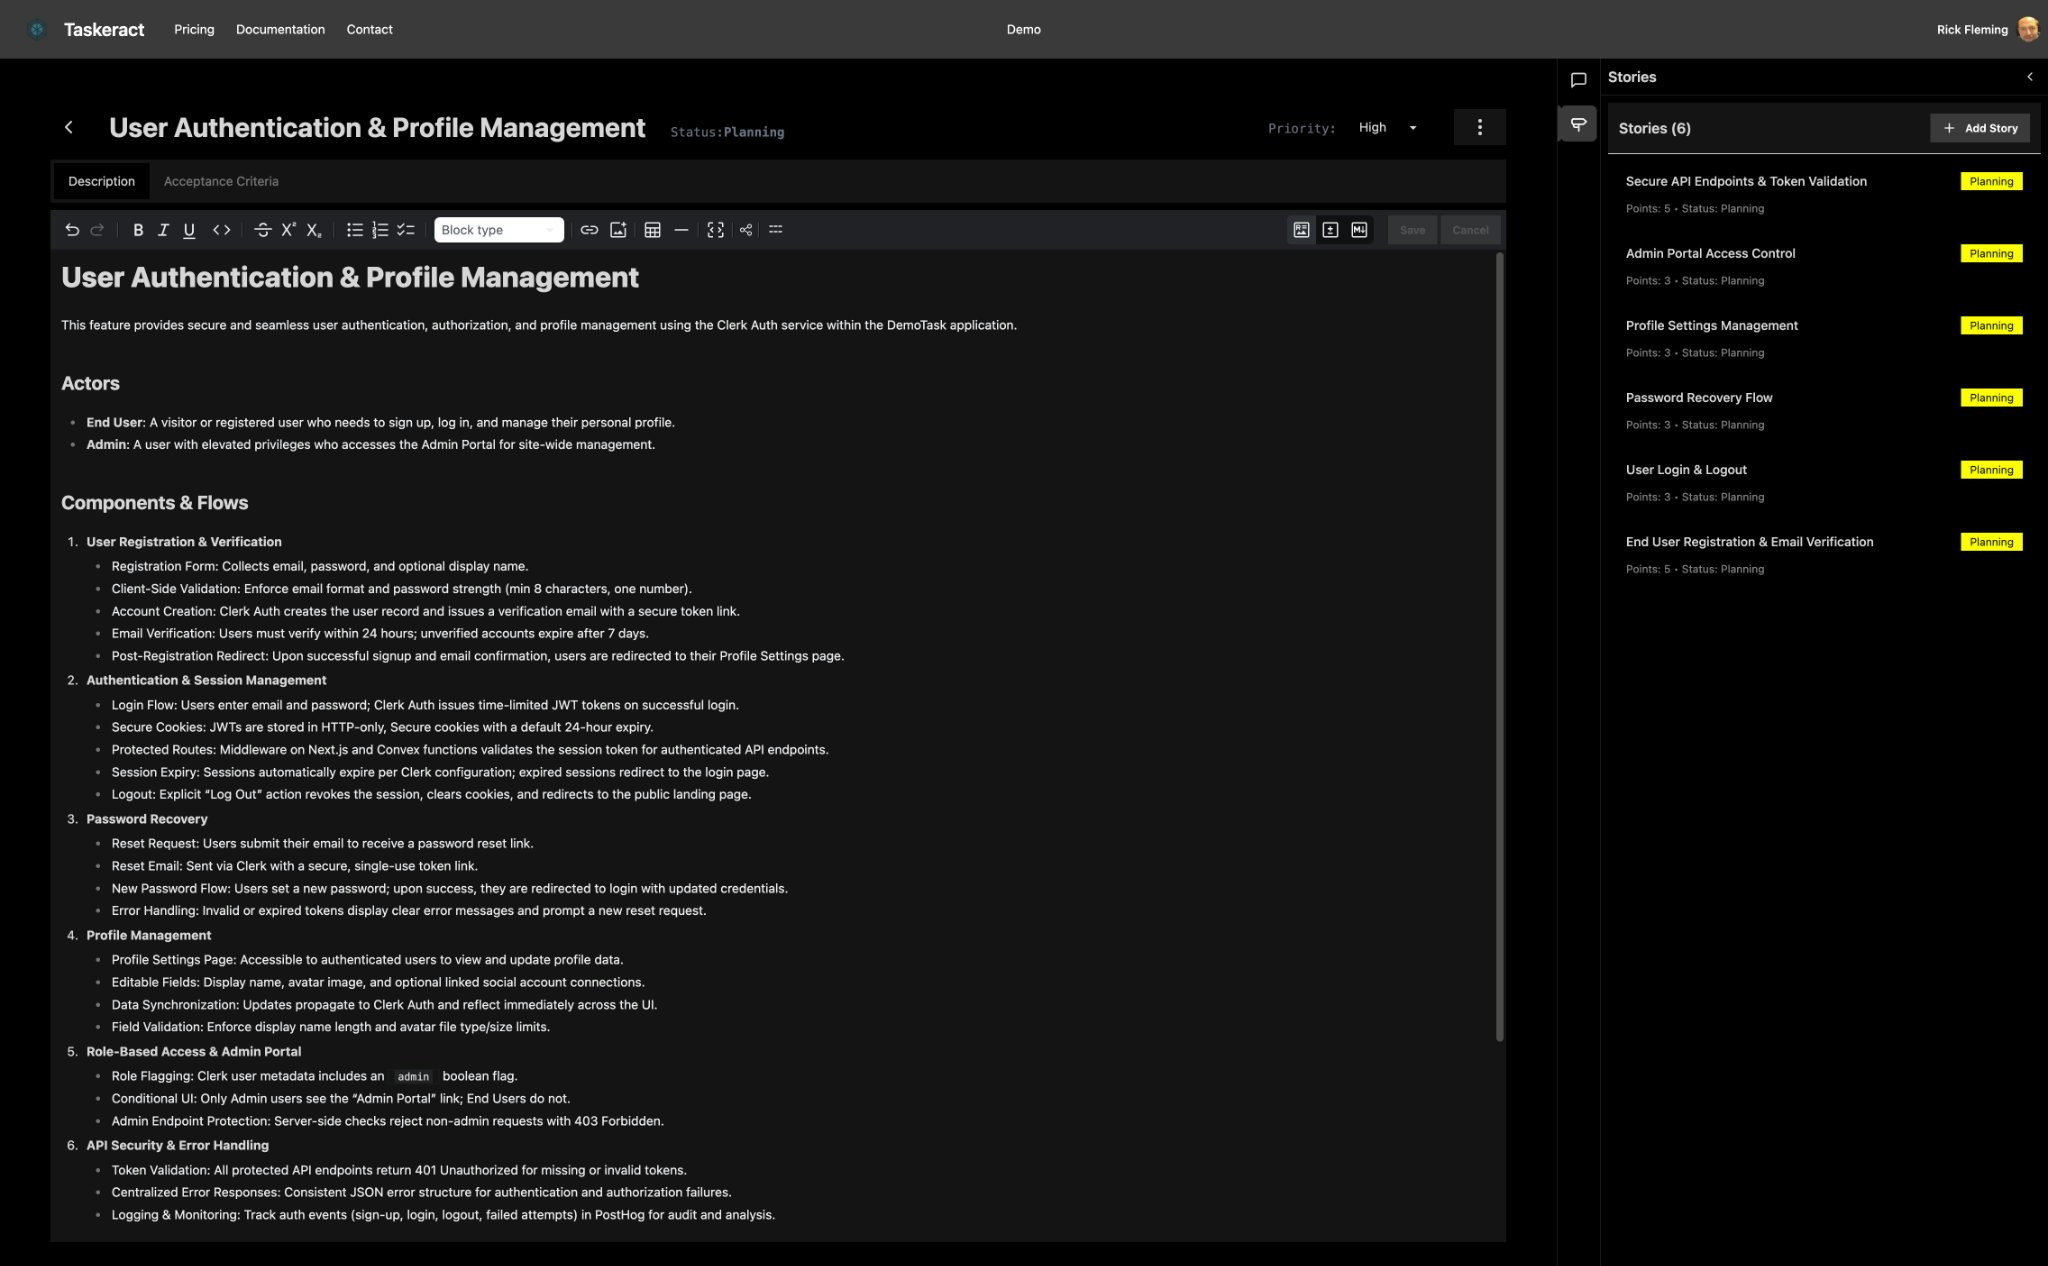Click the inline code format icon

coord(222,230)
